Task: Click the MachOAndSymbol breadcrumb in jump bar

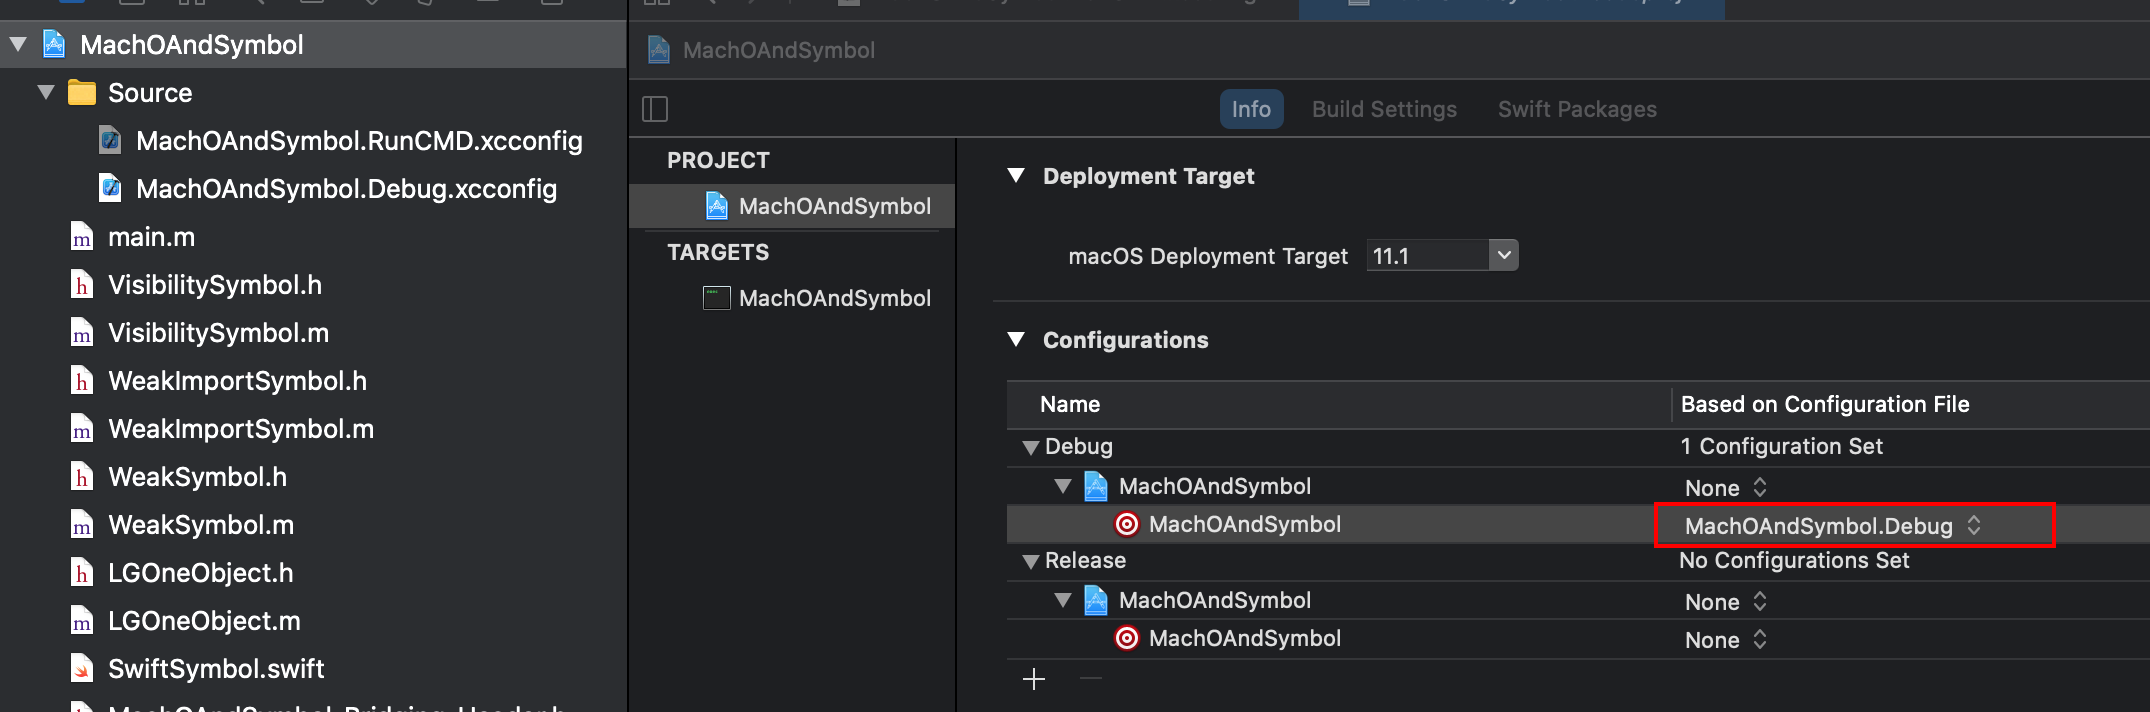Action: point(778,50)
